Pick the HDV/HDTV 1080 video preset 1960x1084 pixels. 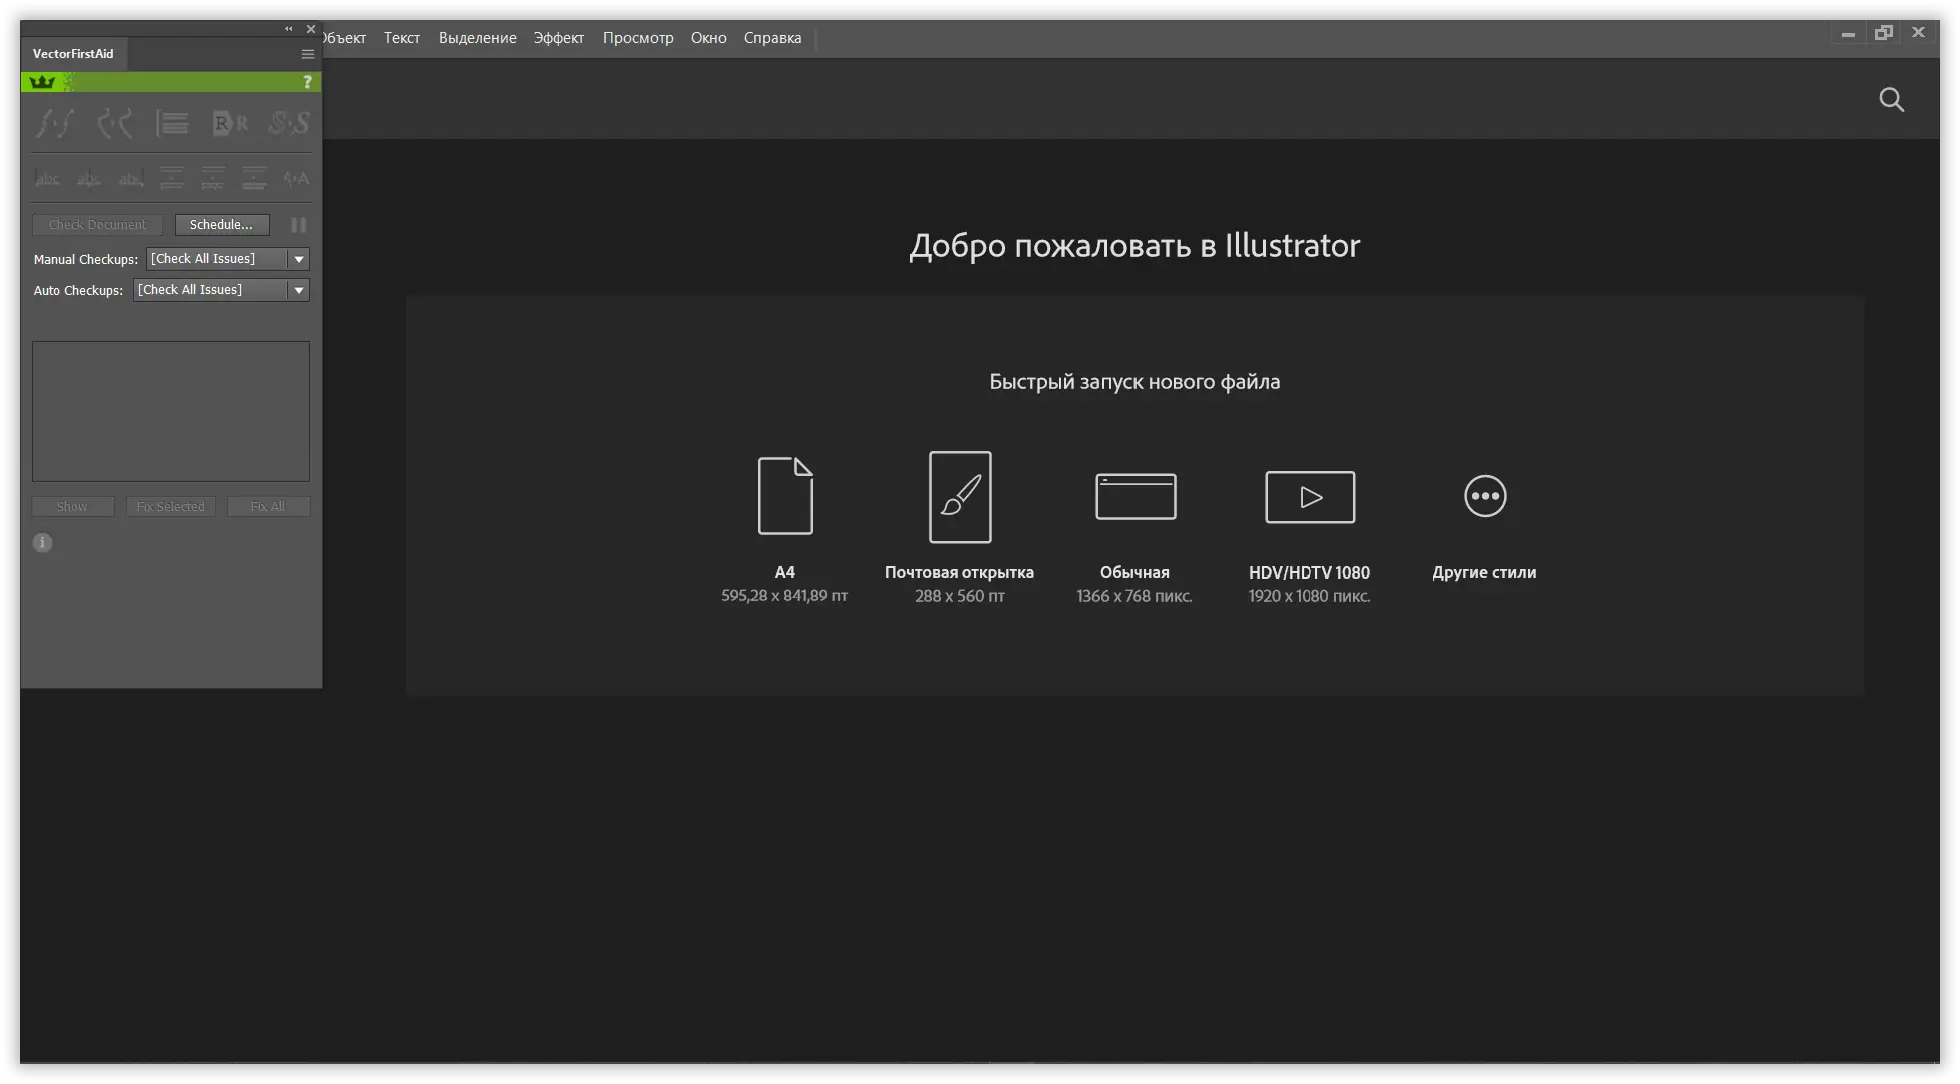pos(1310,497)
